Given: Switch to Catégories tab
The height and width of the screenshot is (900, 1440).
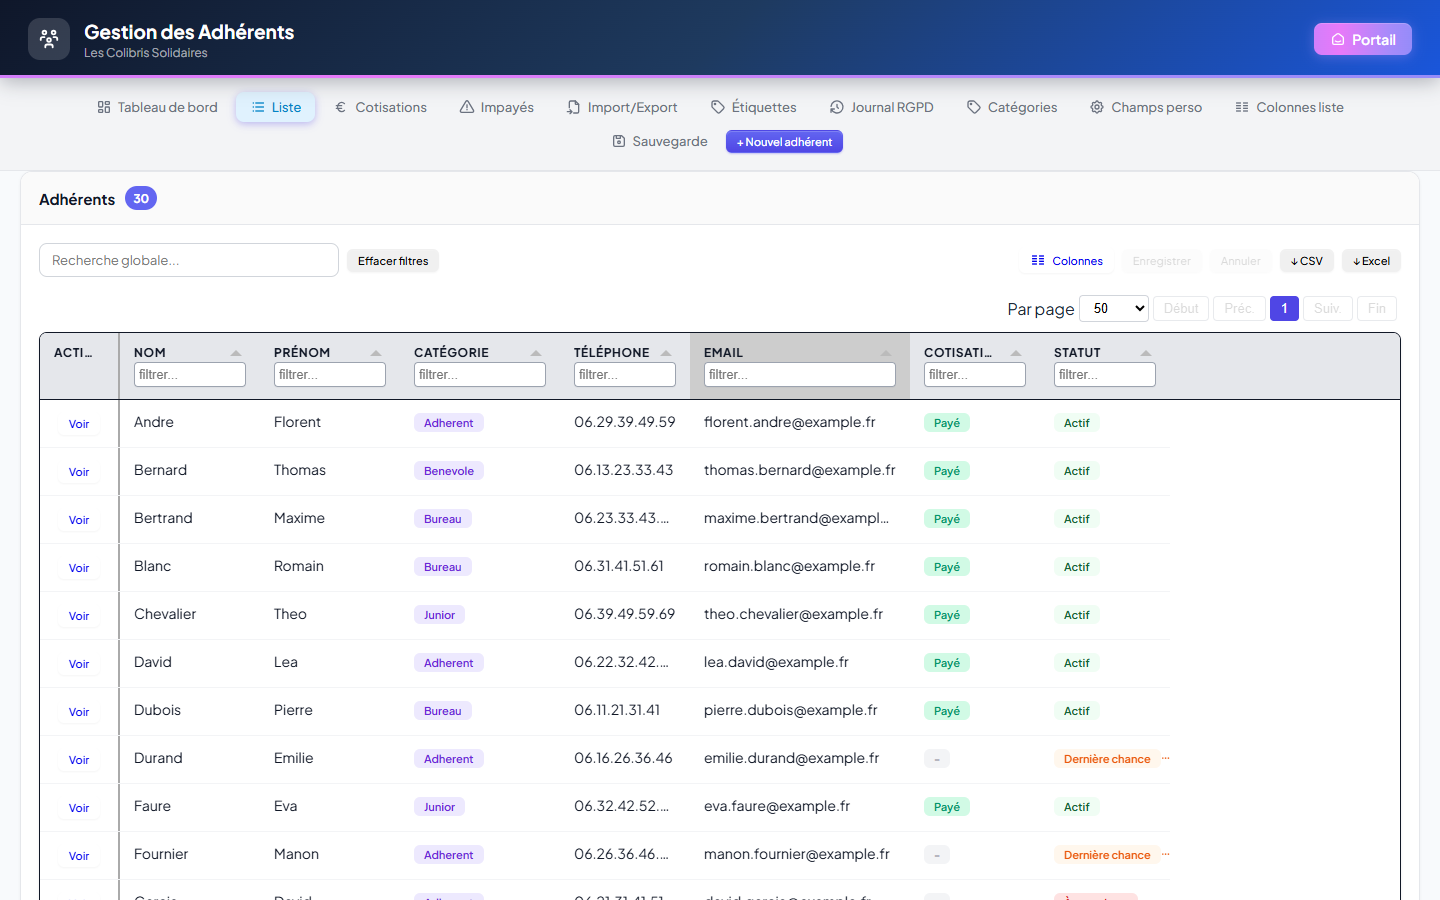Looking at the screenshot, I should click(1012, 107).
